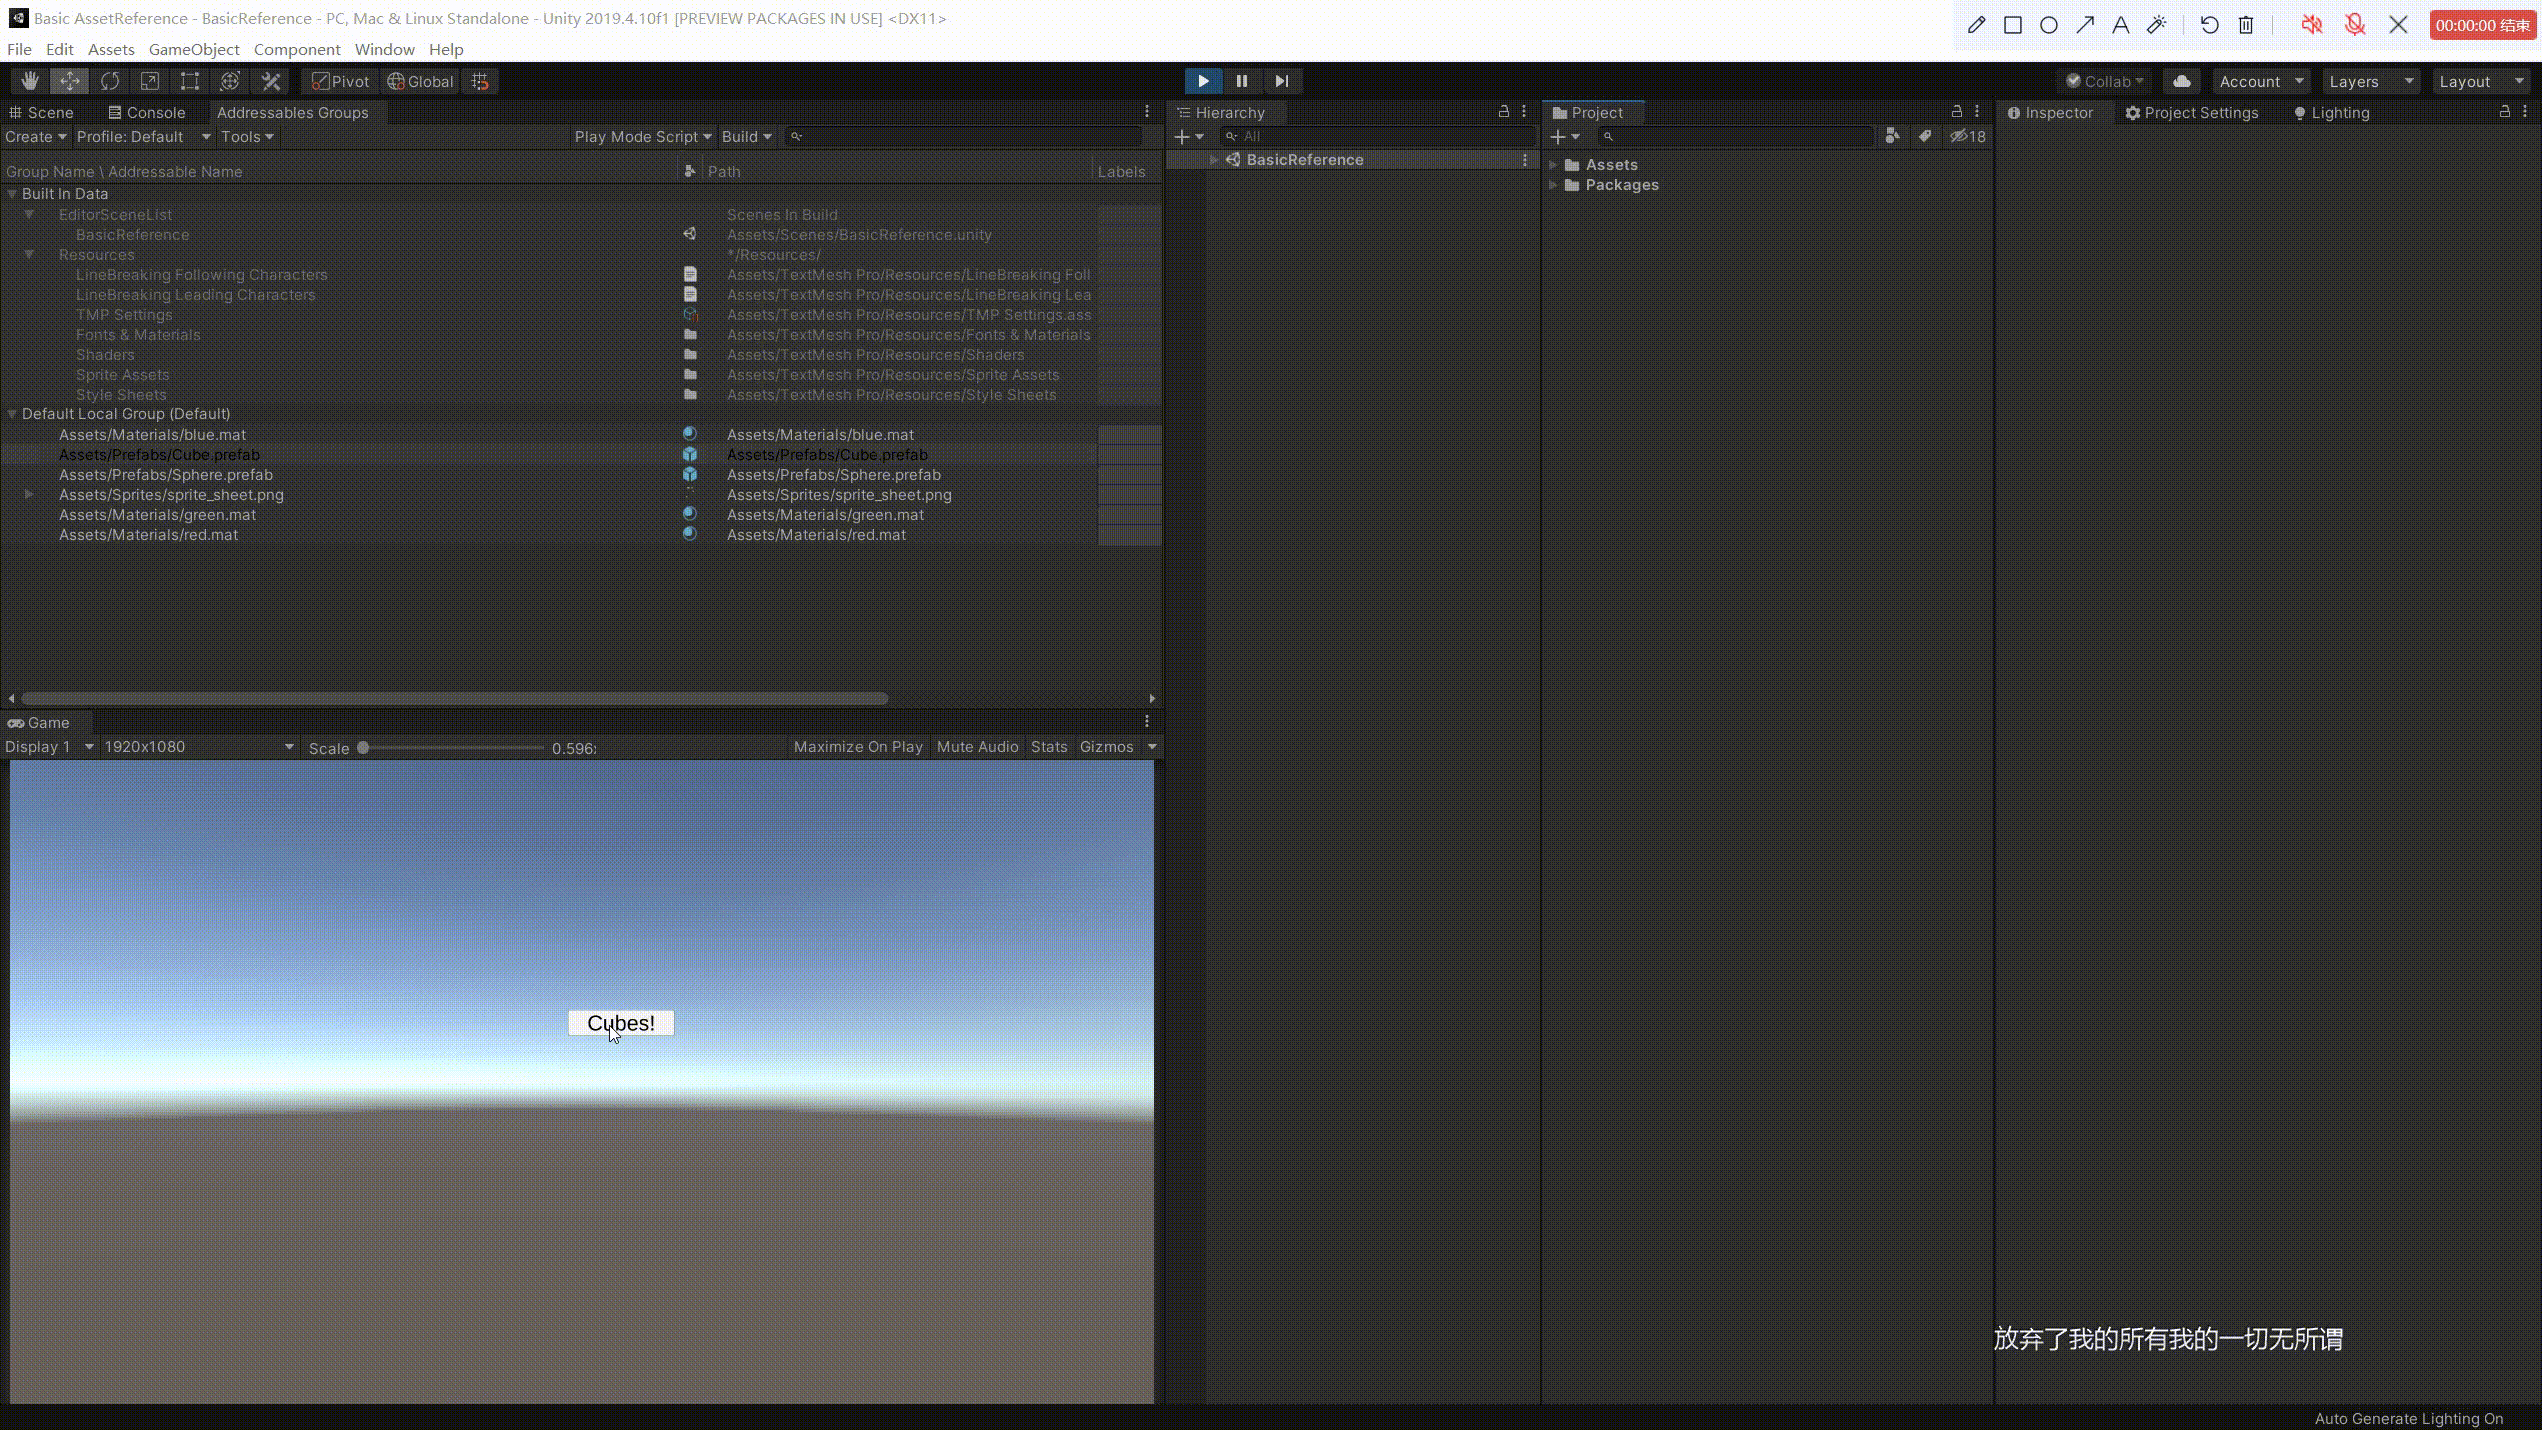The image size is (2542, 1430).
Task: Select the Hand tool
Action: [30, 81]
